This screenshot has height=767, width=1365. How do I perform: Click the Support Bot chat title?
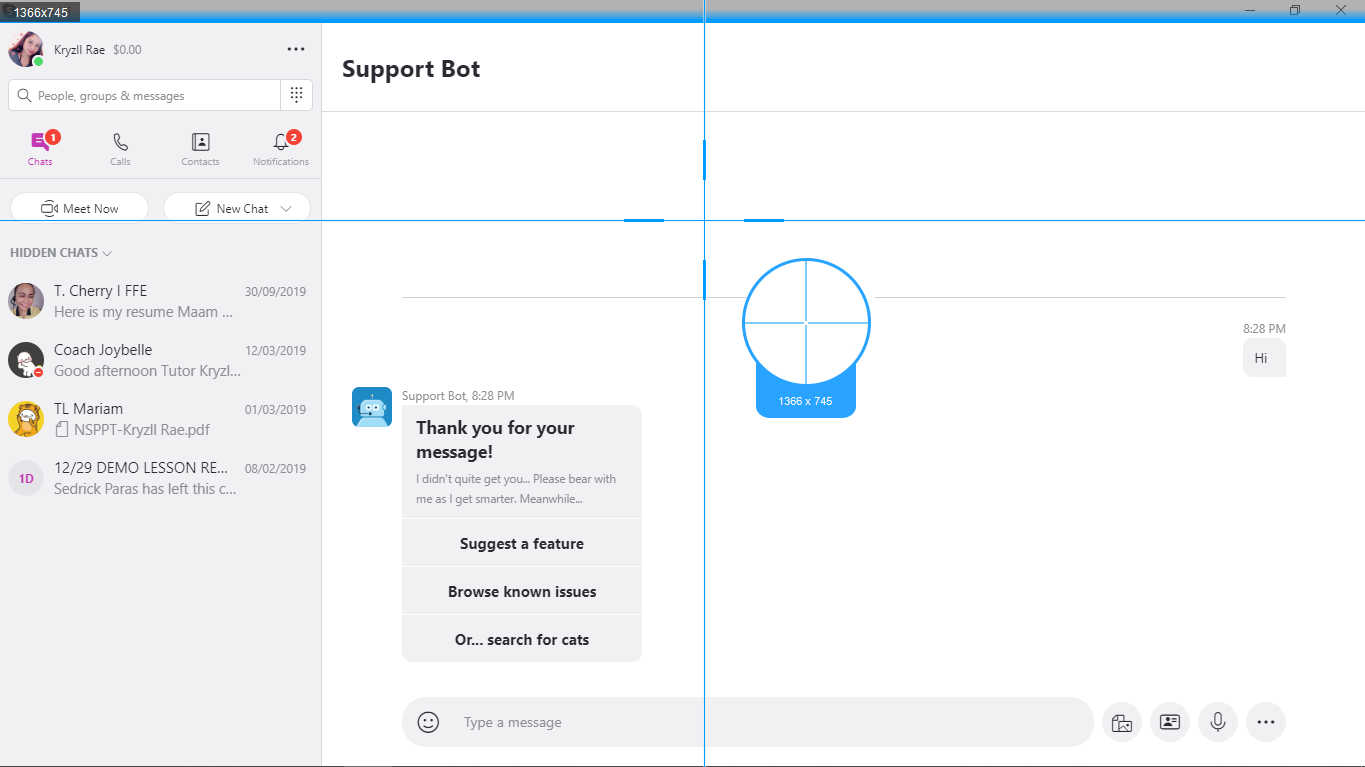tap(411, 69)
